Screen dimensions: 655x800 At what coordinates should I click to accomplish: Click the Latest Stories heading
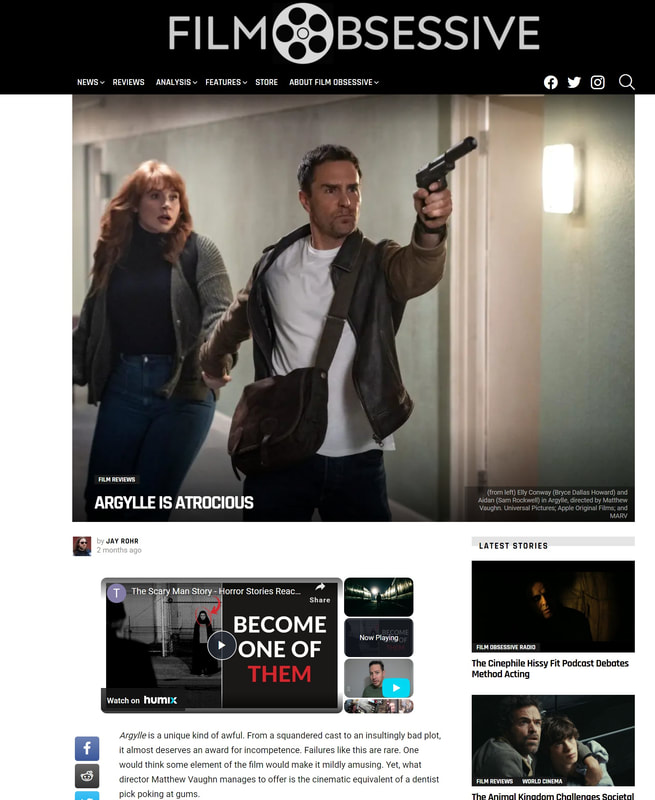click(x=513, y=545)
